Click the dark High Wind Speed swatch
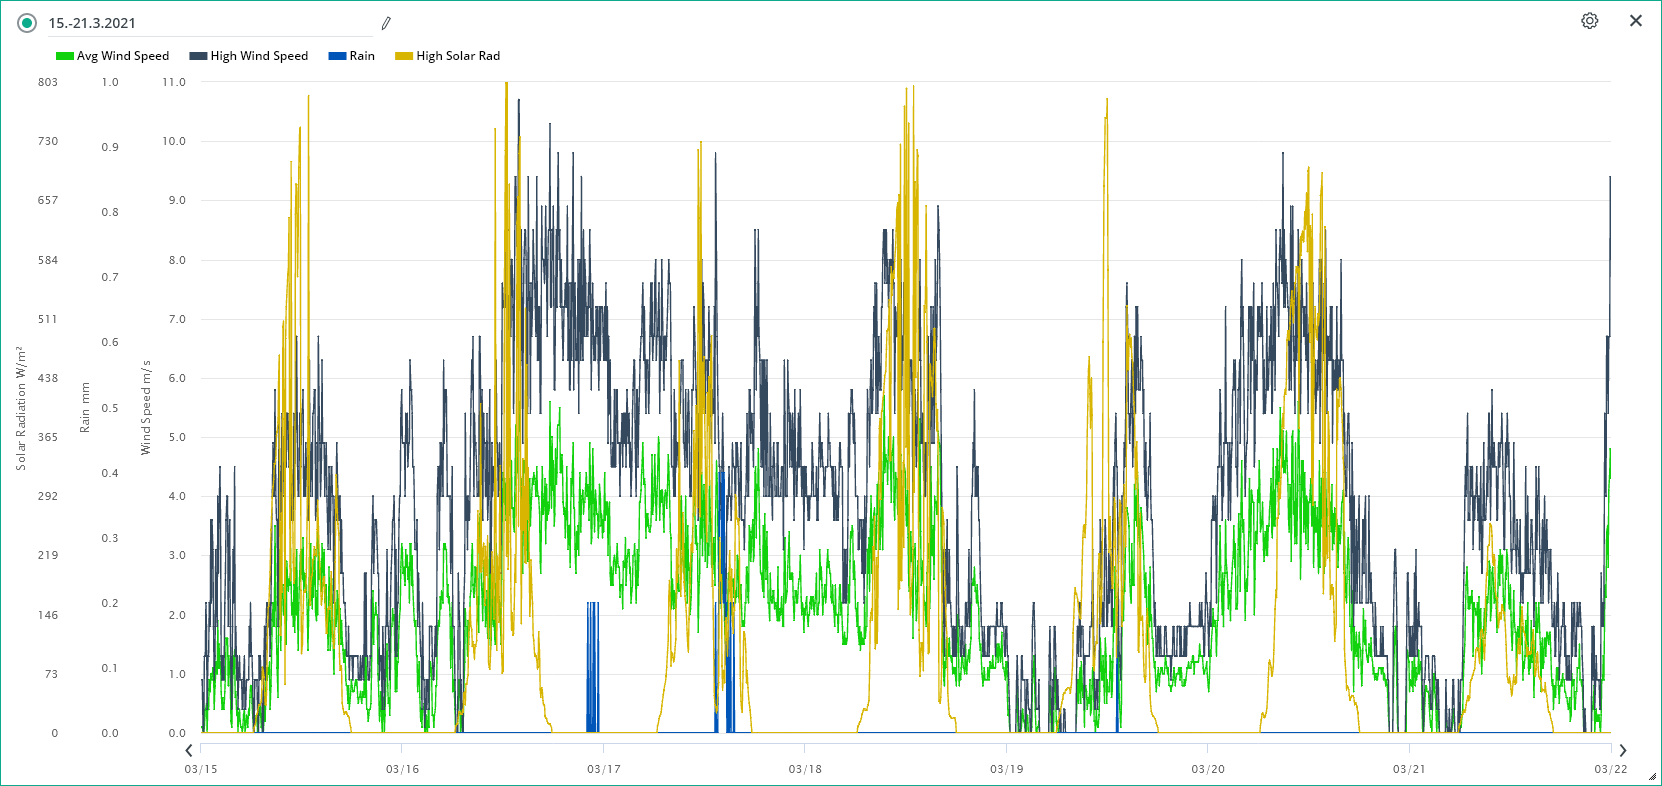This screenshot has height=786, width=1662. pyautogui.click(x=198, y=56)
